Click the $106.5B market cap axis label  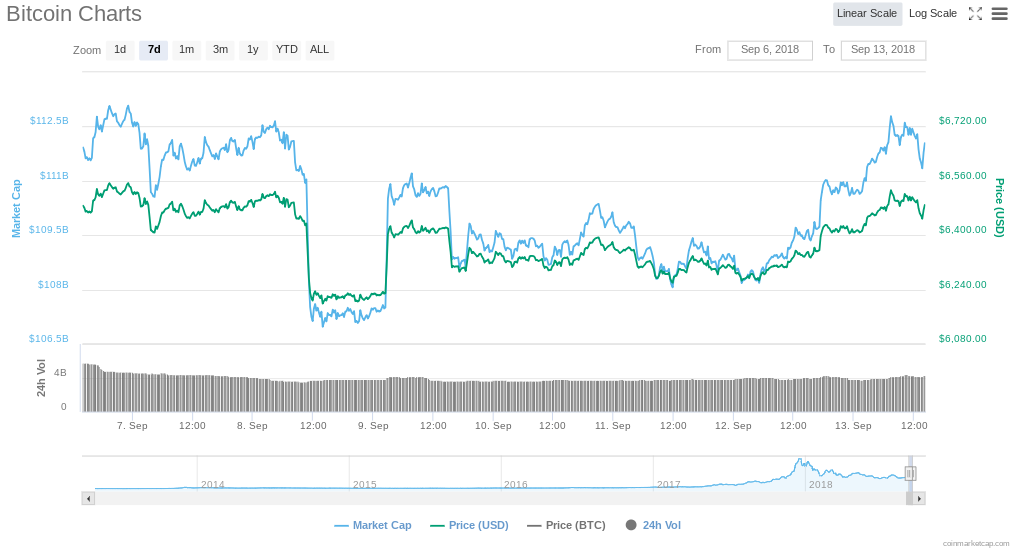click(x=49, y=339)
